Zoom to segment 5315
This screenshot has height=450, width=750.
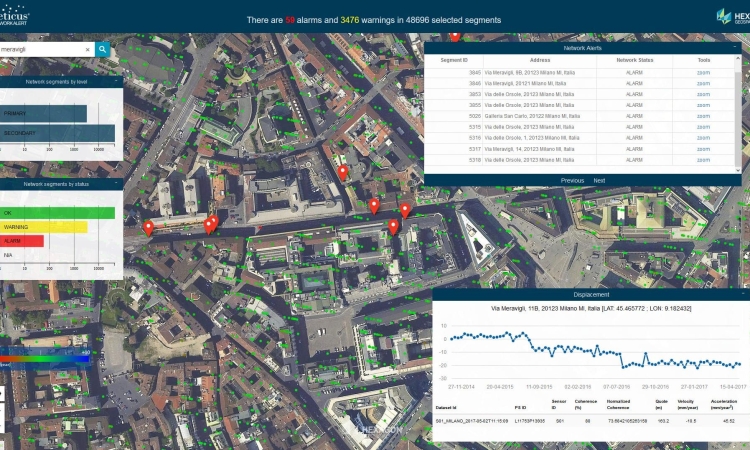pos(703,127)
